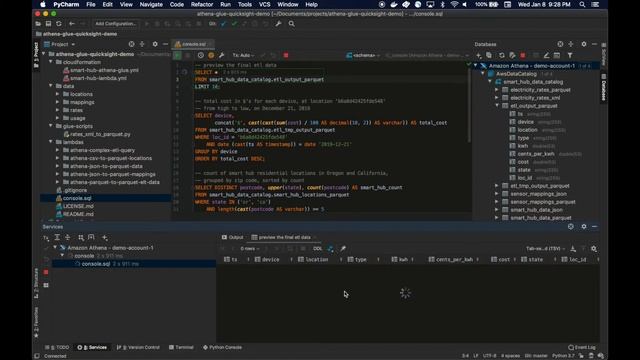Screen dimensions: 640x360
Task: Expand the electricity_rates_parquet table
Action: (x=497, y=90)
